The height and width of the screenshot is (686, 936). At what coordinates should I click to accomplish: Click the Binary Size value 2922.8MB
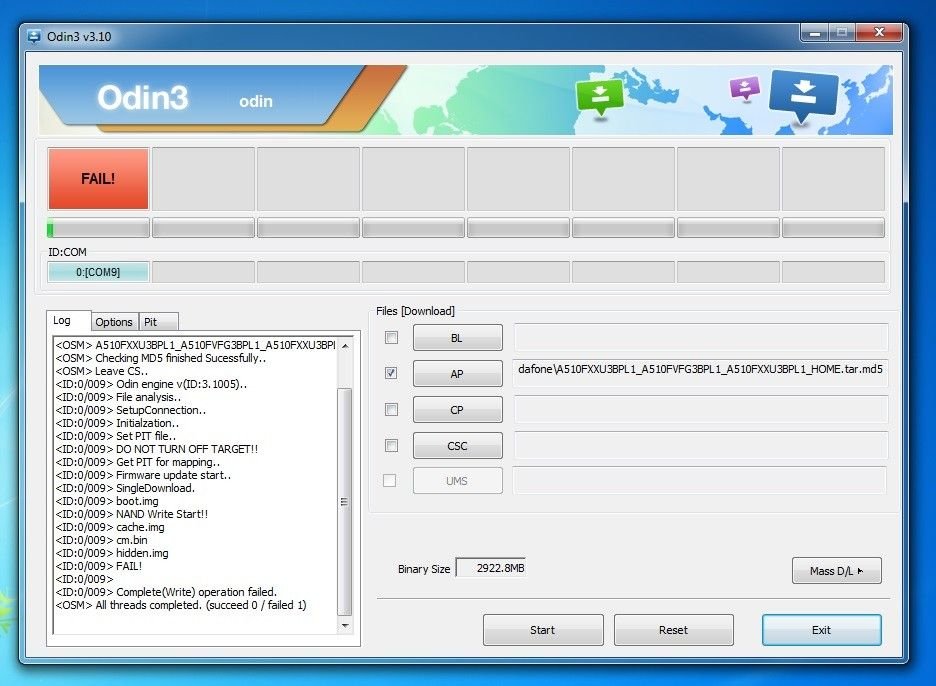[x=491, y=568]
